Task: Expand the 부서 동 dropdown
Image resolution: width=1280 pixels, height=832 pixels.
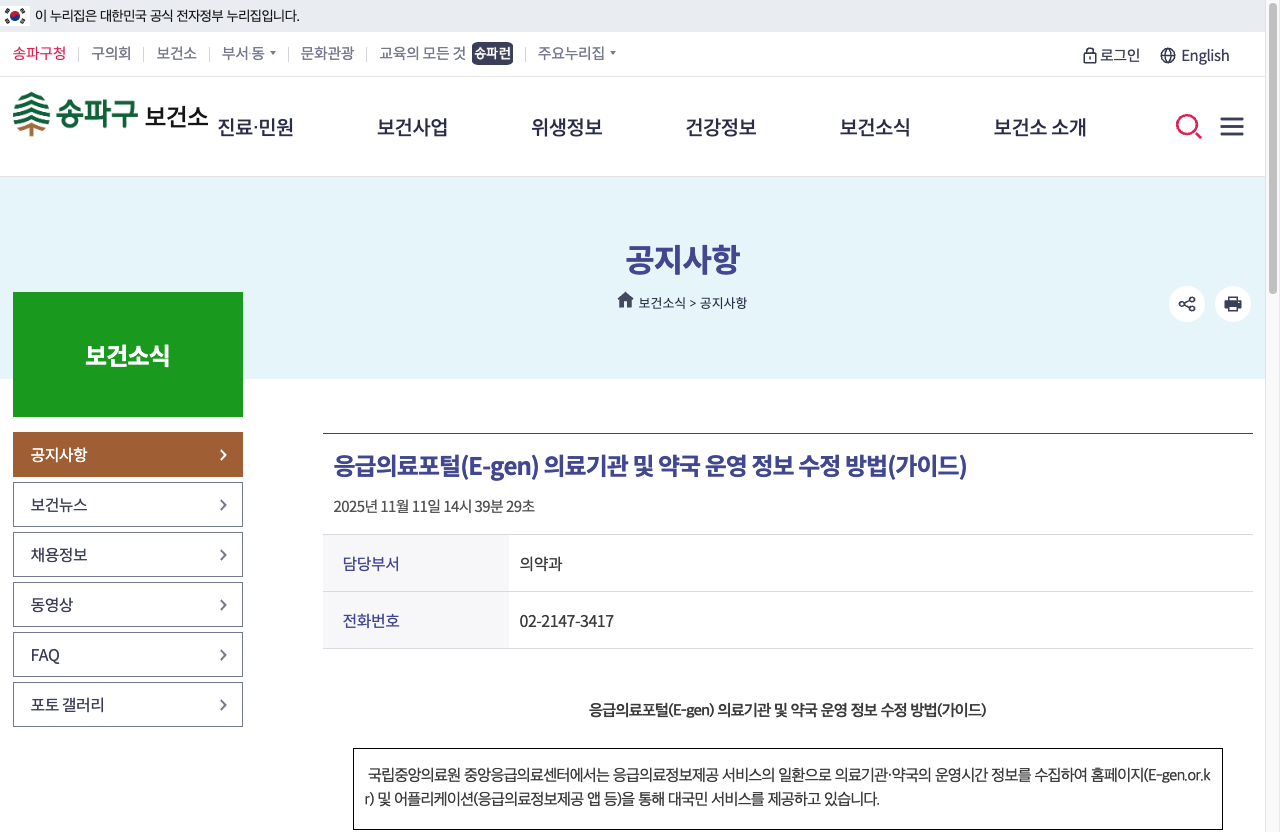Action: pos(249,53)
